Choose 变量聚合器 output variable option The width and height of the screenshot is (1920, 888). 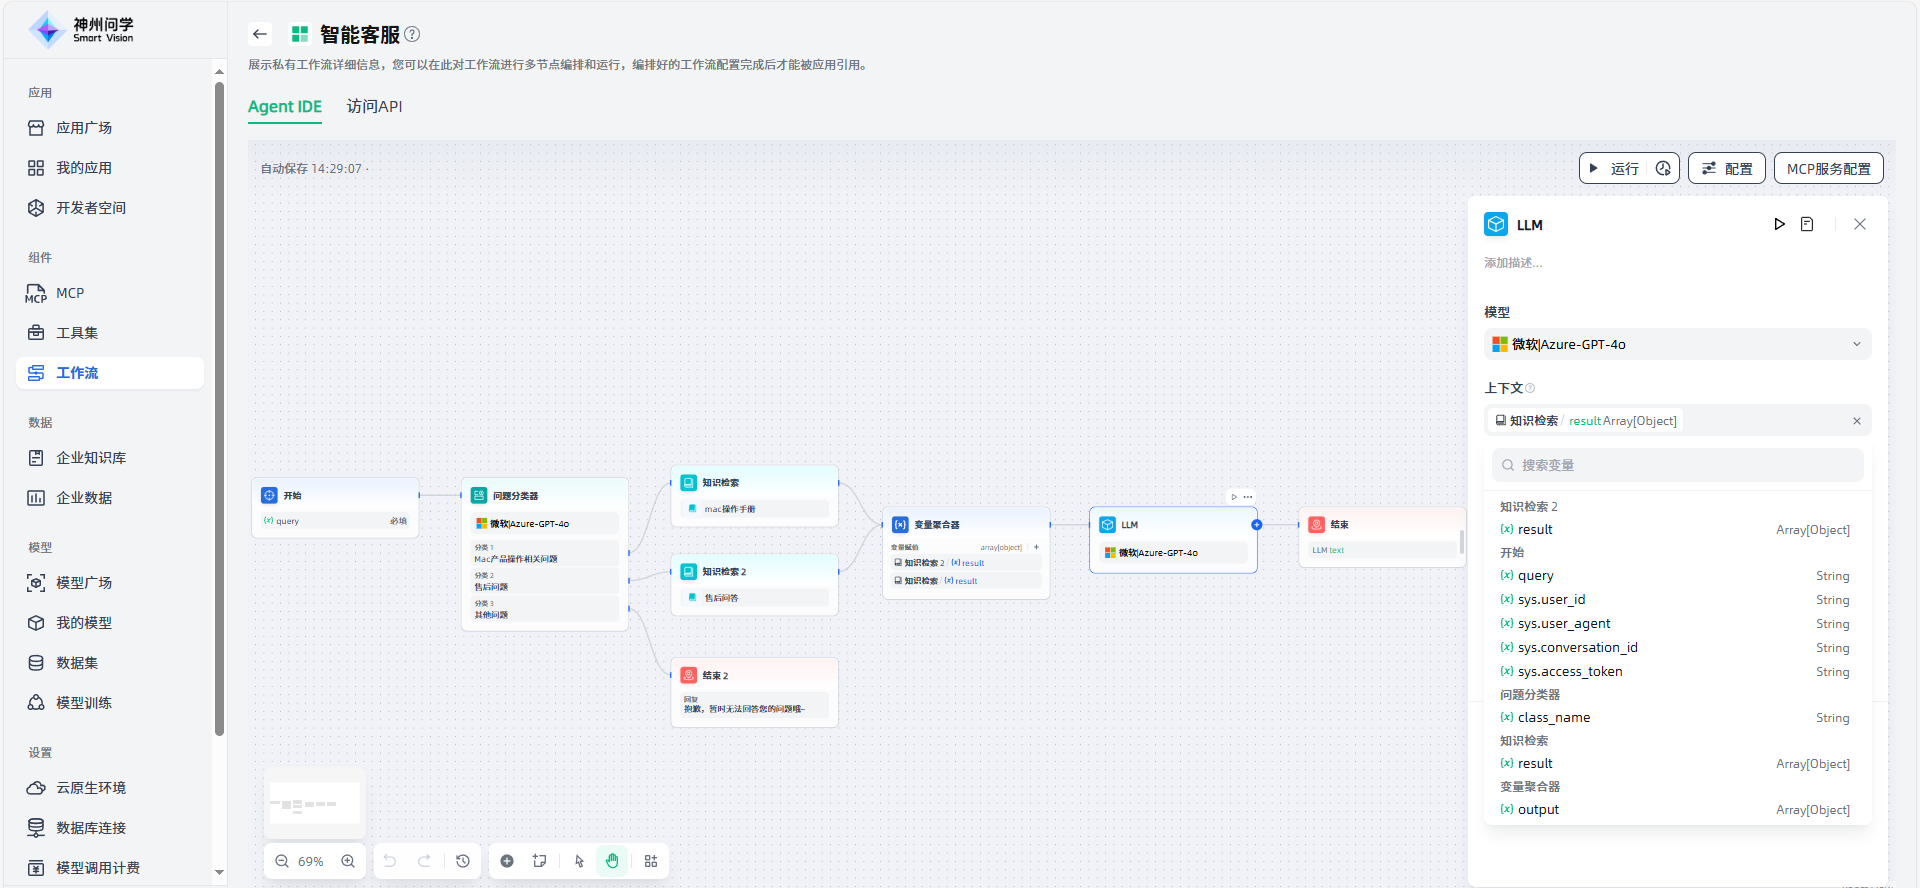point(1538,810)
